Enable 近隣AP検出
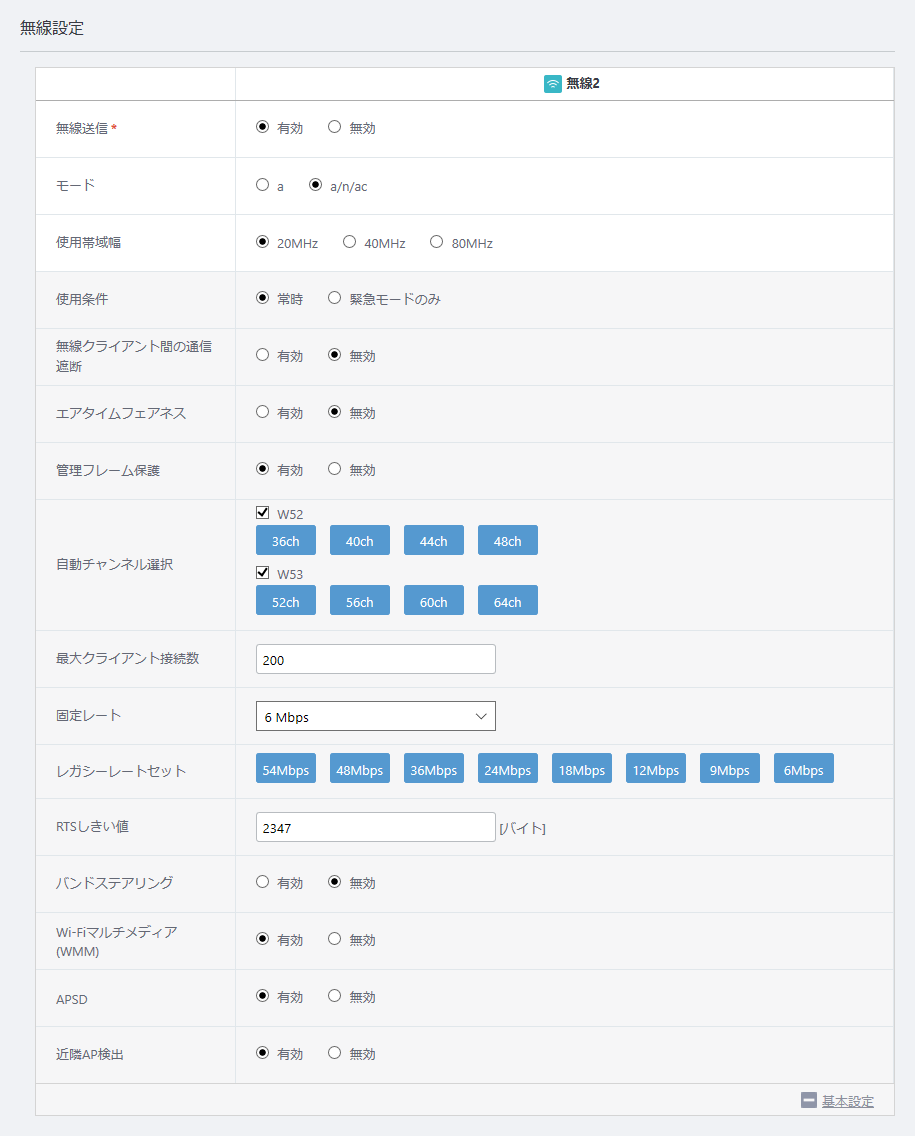Image resolution: width=915 pixels, height=1136 pixels. [x=262, y=1053]
